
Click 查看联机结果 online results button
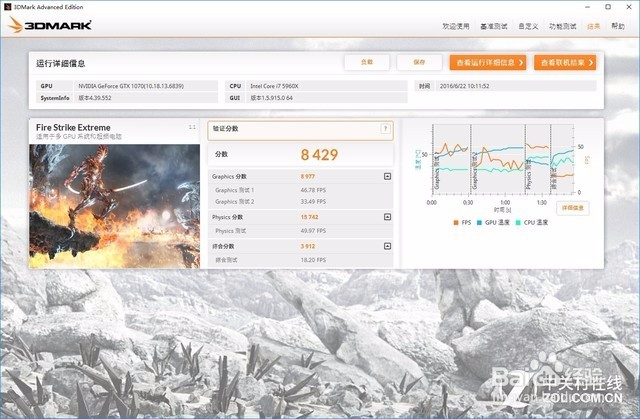(565, 62)
